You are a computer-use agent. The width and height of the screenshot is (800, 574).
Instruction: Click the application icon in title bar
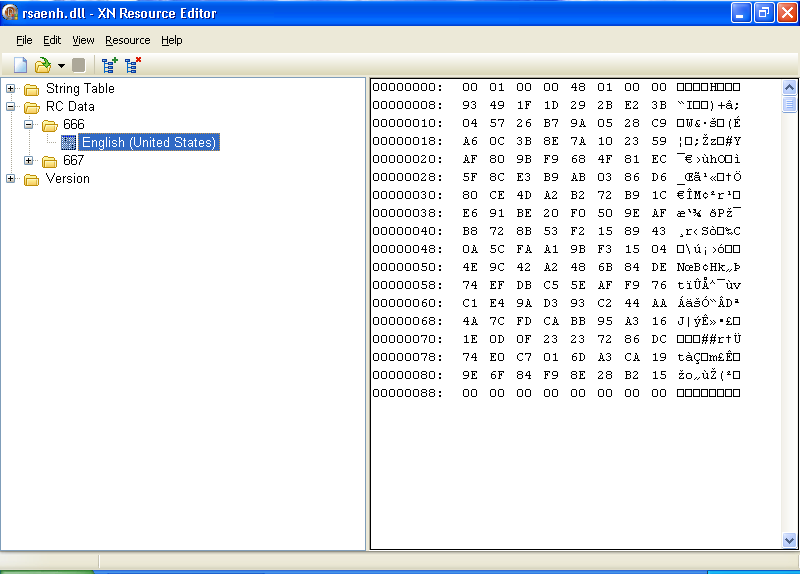12,13
